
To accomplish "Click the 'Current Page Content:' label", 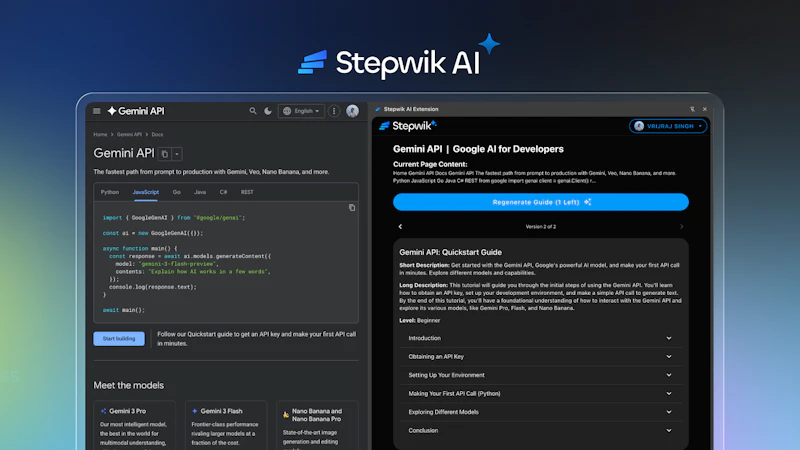I will [430, 164].
